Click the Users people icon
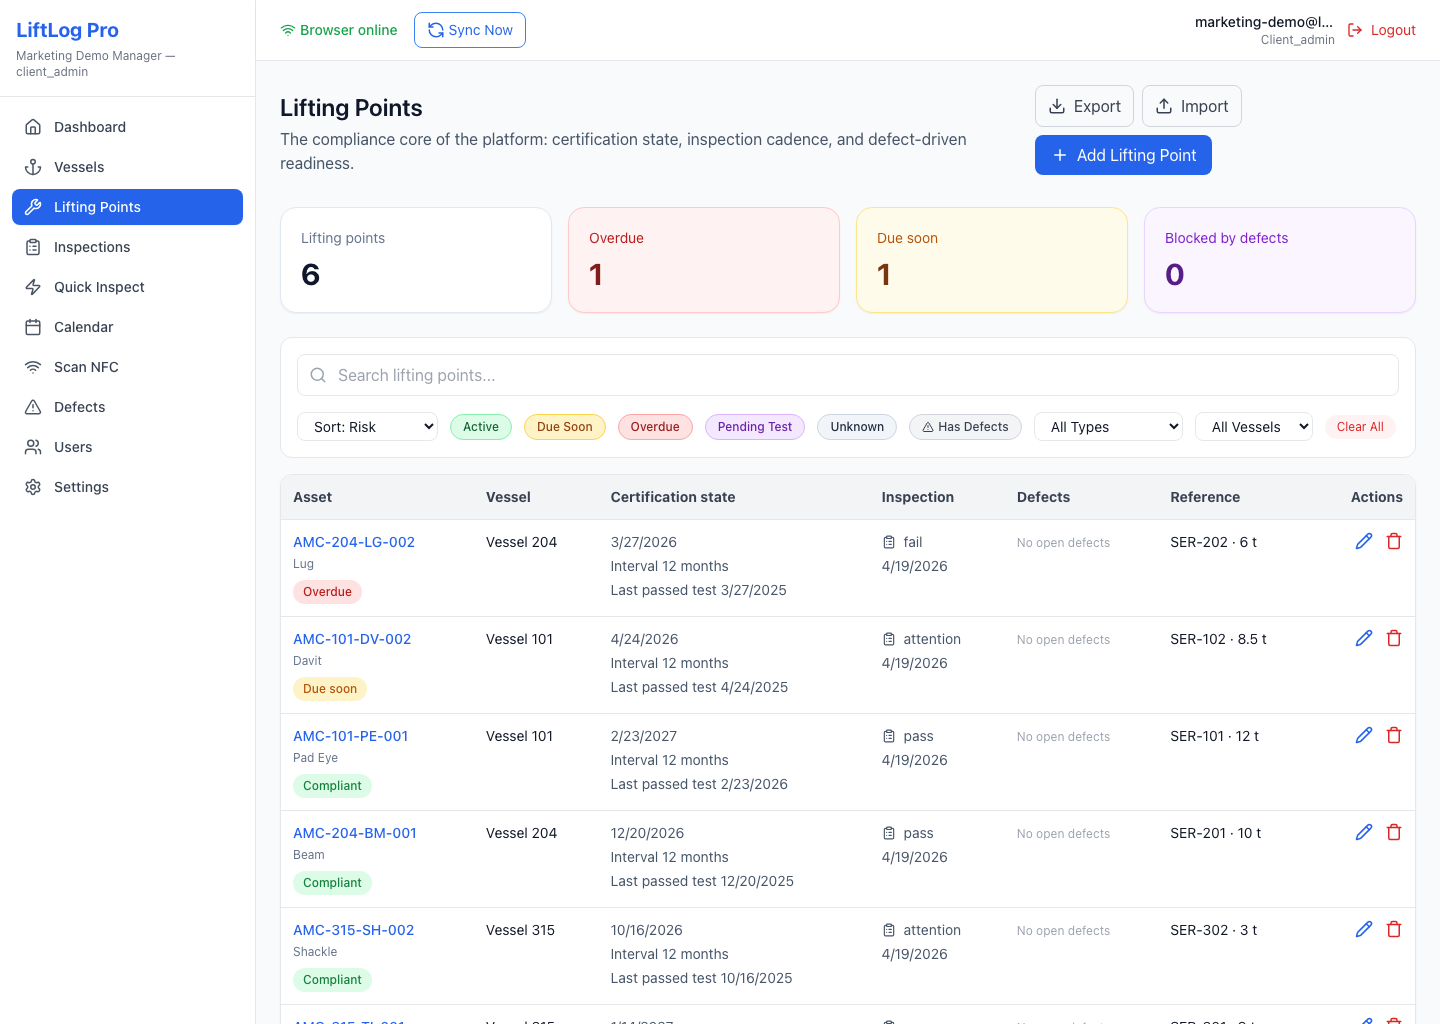Viewport: 1440px width, 1024px height. tap(33, 447)
